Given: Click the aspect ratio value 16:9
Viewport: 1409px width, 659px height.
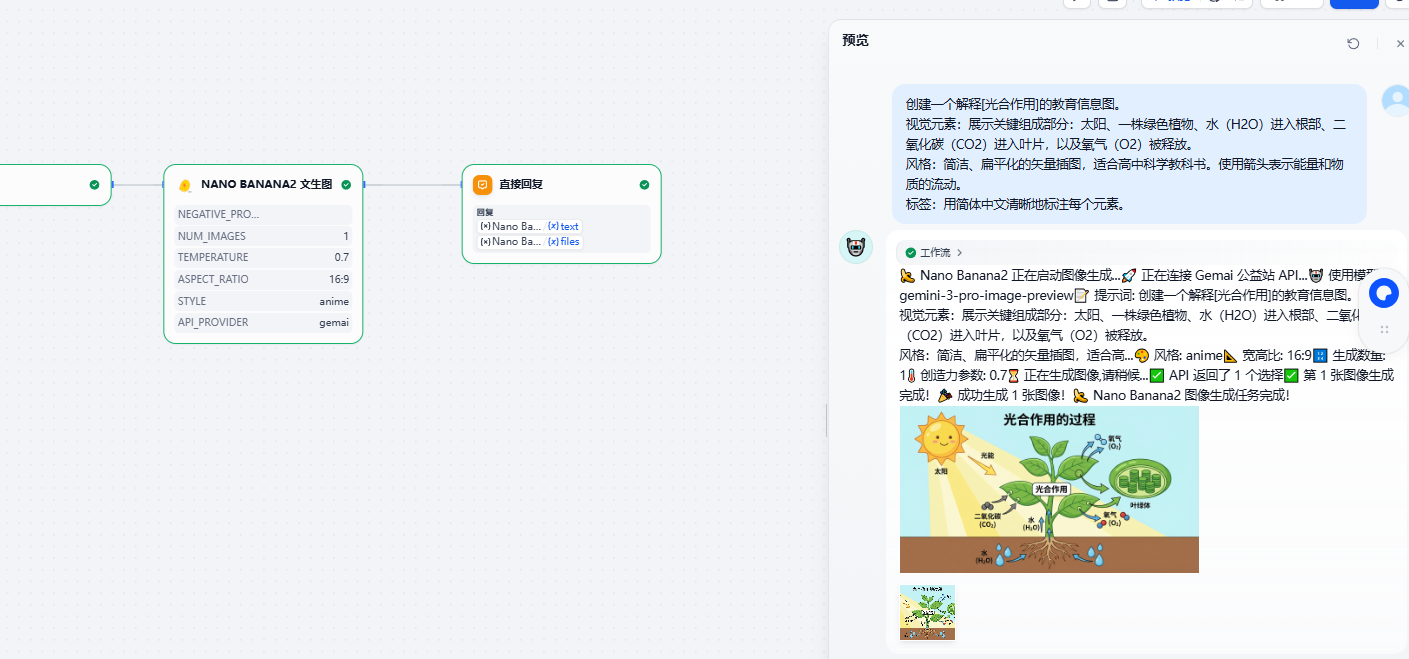Looking at the screenshot, I should click(x=339, y=279).
